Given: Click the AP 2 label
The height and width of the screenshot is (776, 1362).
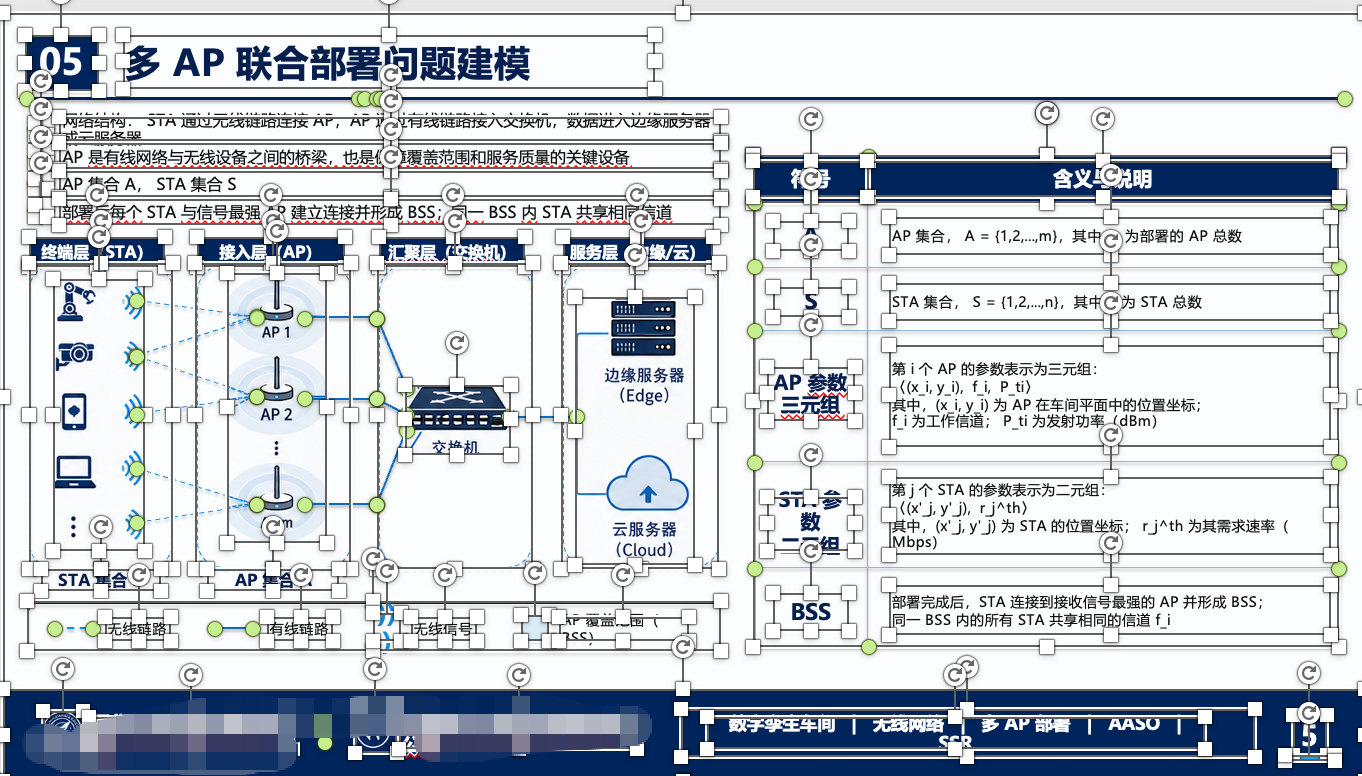Looking at the screenshot, I should (x=276, y=415).
